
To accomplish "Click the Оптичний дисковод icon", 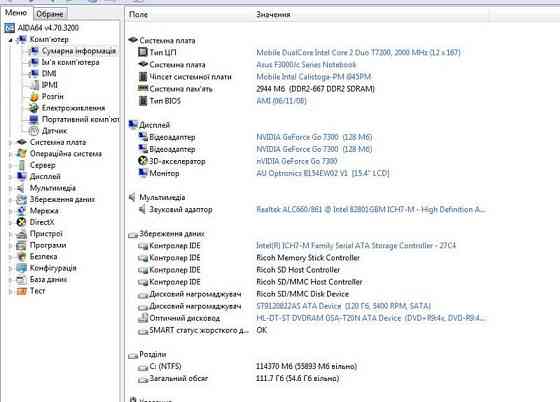I will click(x=143, y=318).
